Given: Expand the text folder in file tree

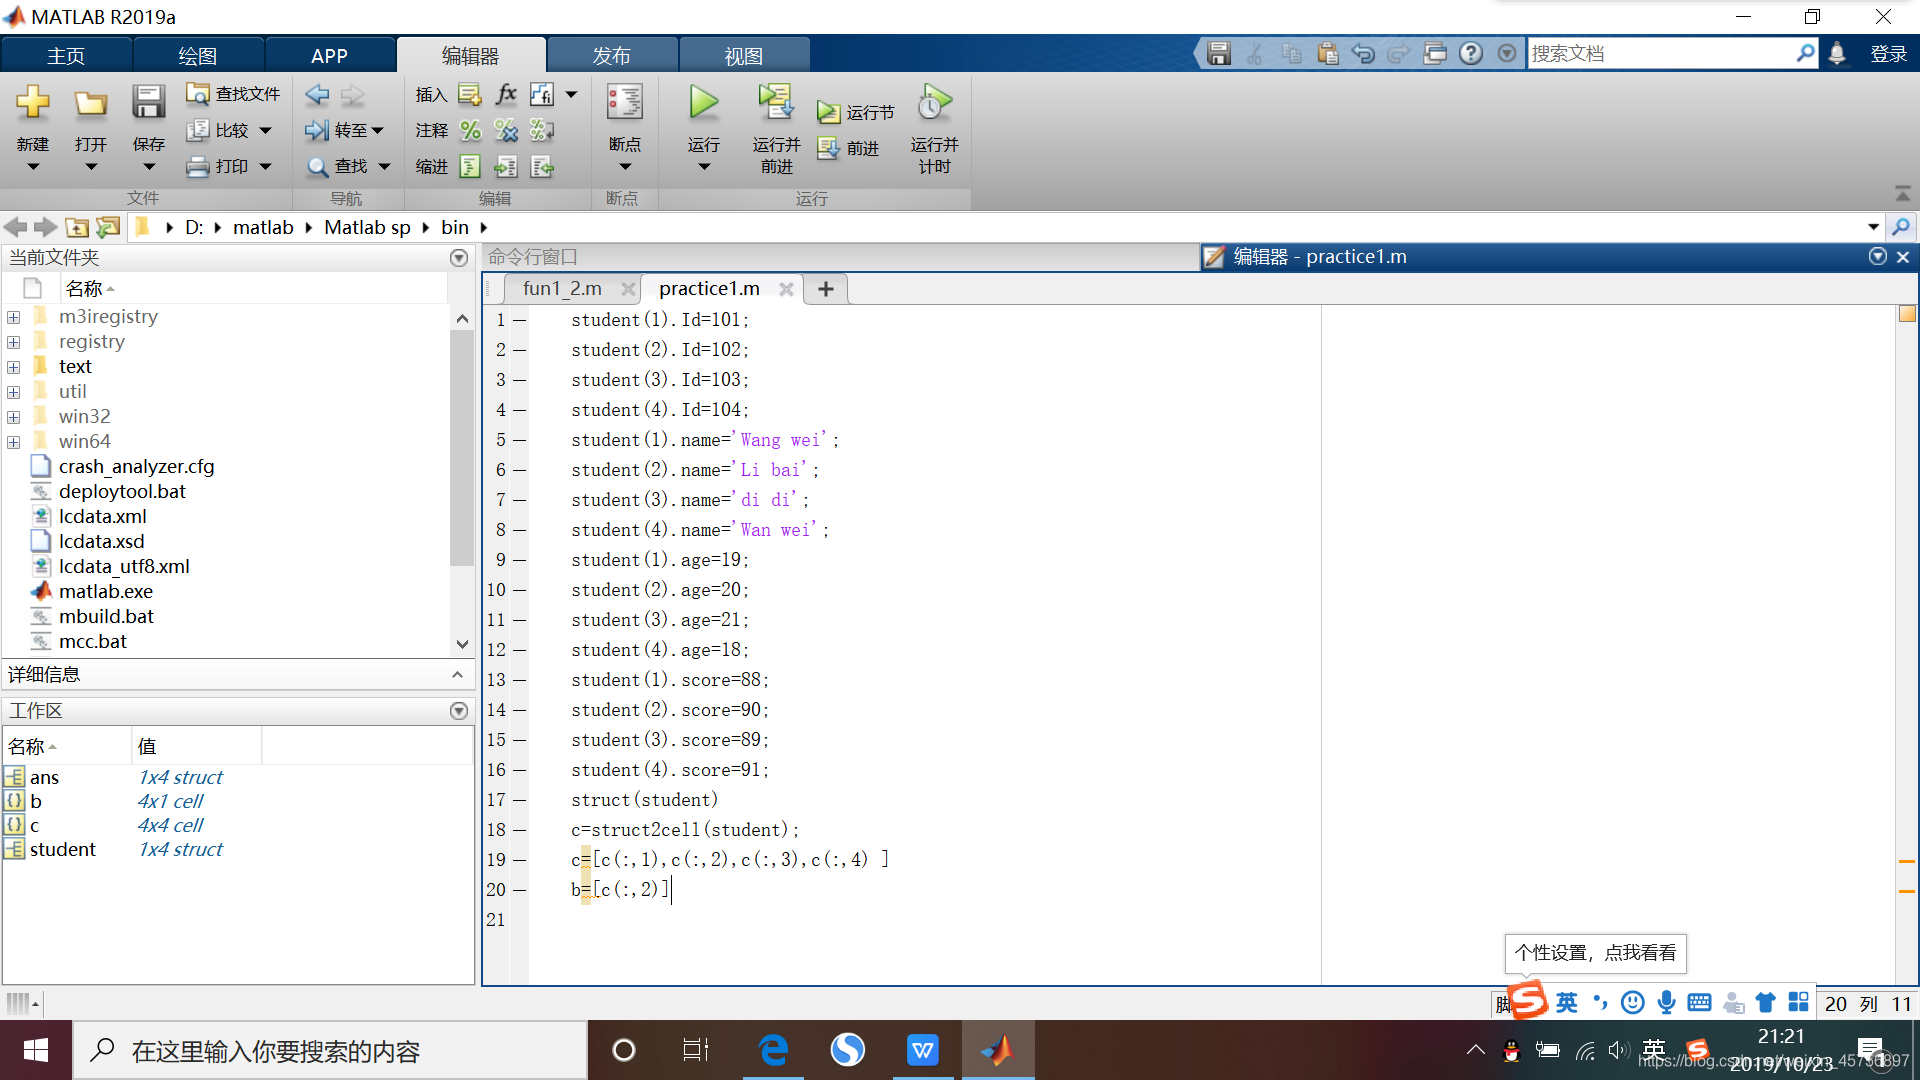Looking at the screenshot, I should point(15,367).
